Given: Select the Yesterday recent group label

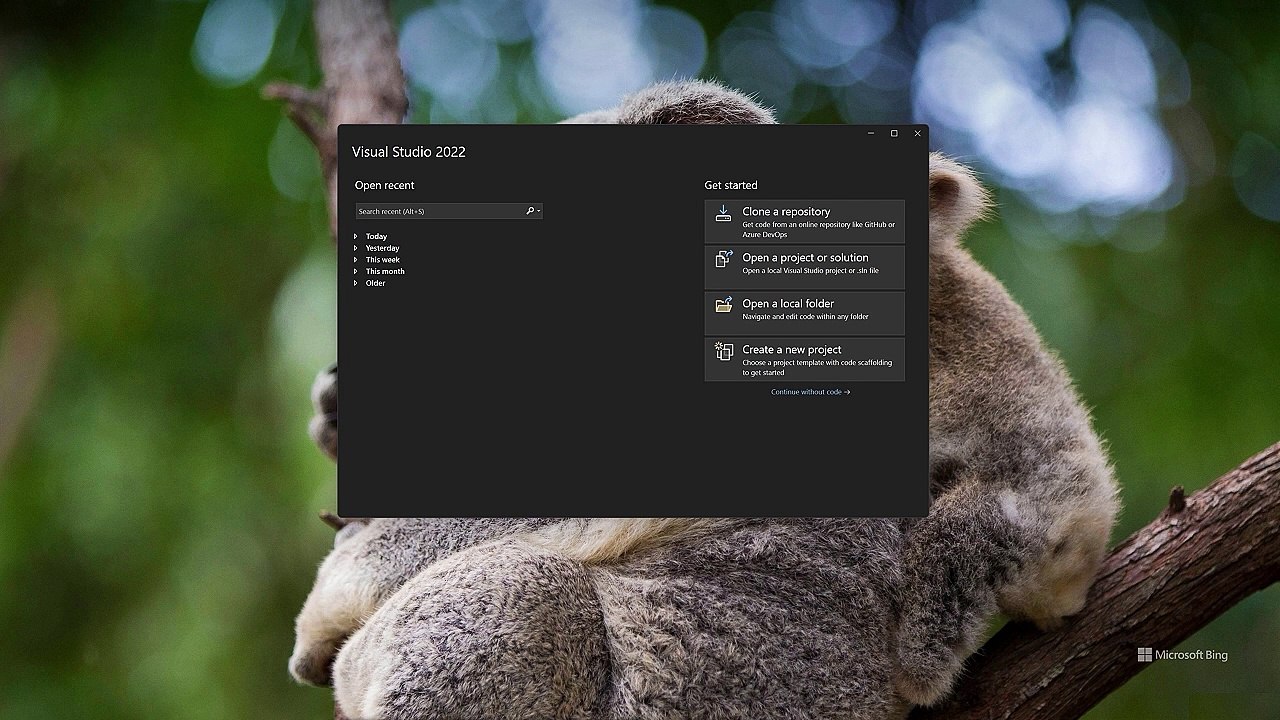Looking at the screenshot, I should coord(382,248).
